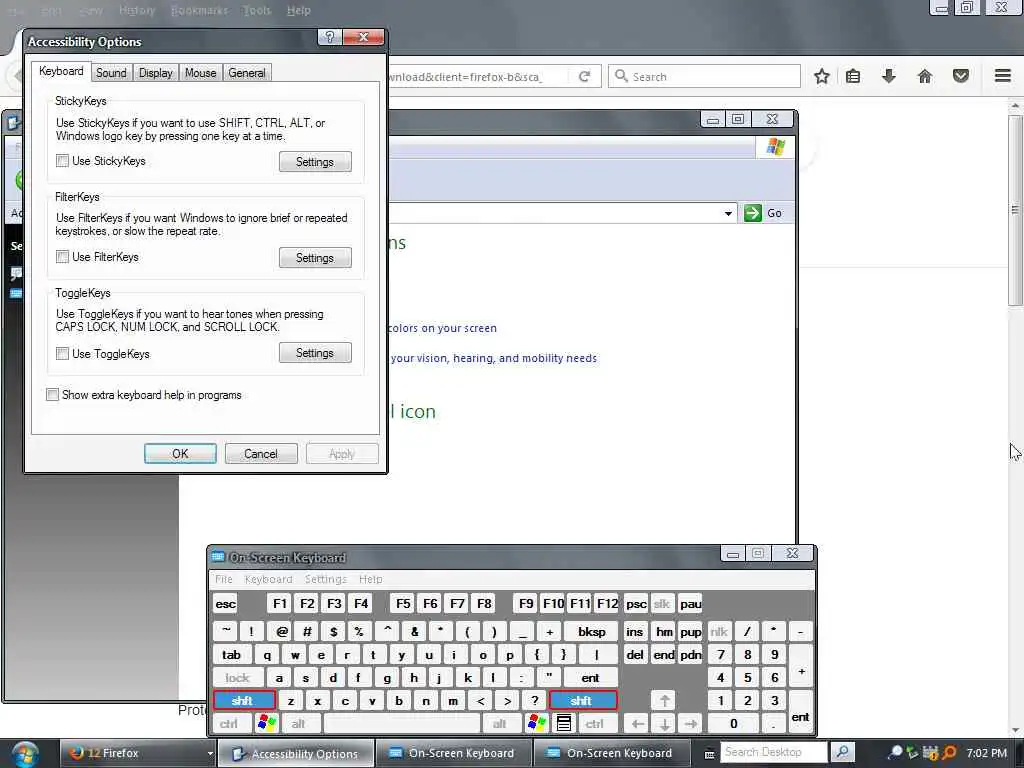Select the Keyboard tab

61,71
